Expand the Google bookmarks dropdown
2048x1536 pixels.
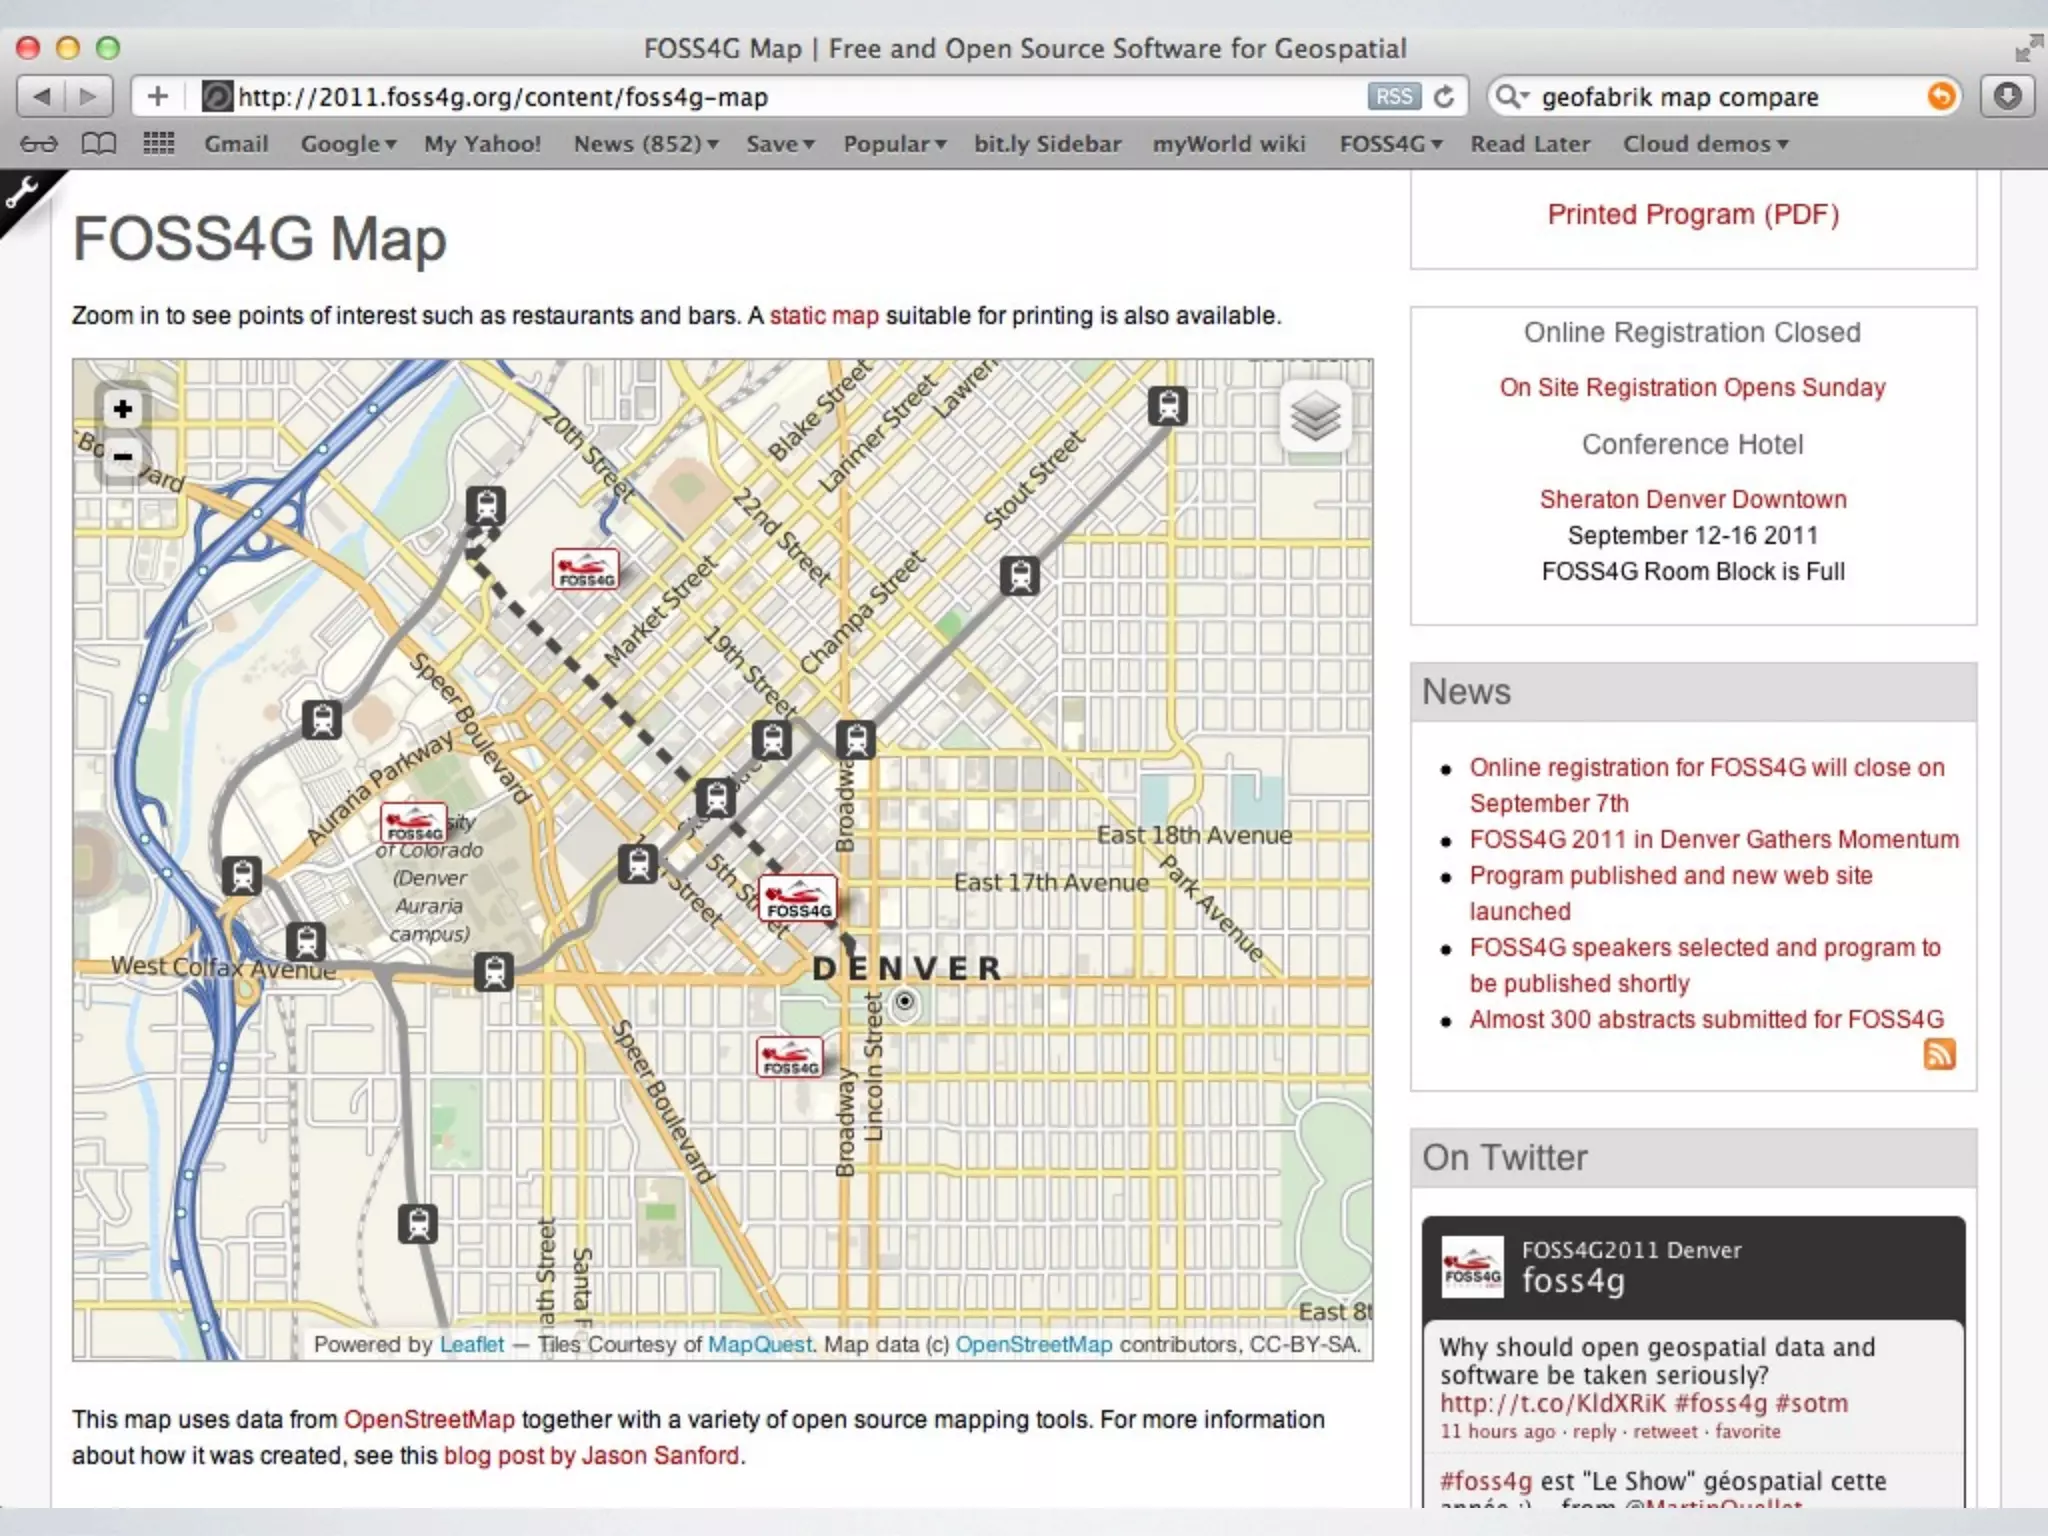(348, 144)
